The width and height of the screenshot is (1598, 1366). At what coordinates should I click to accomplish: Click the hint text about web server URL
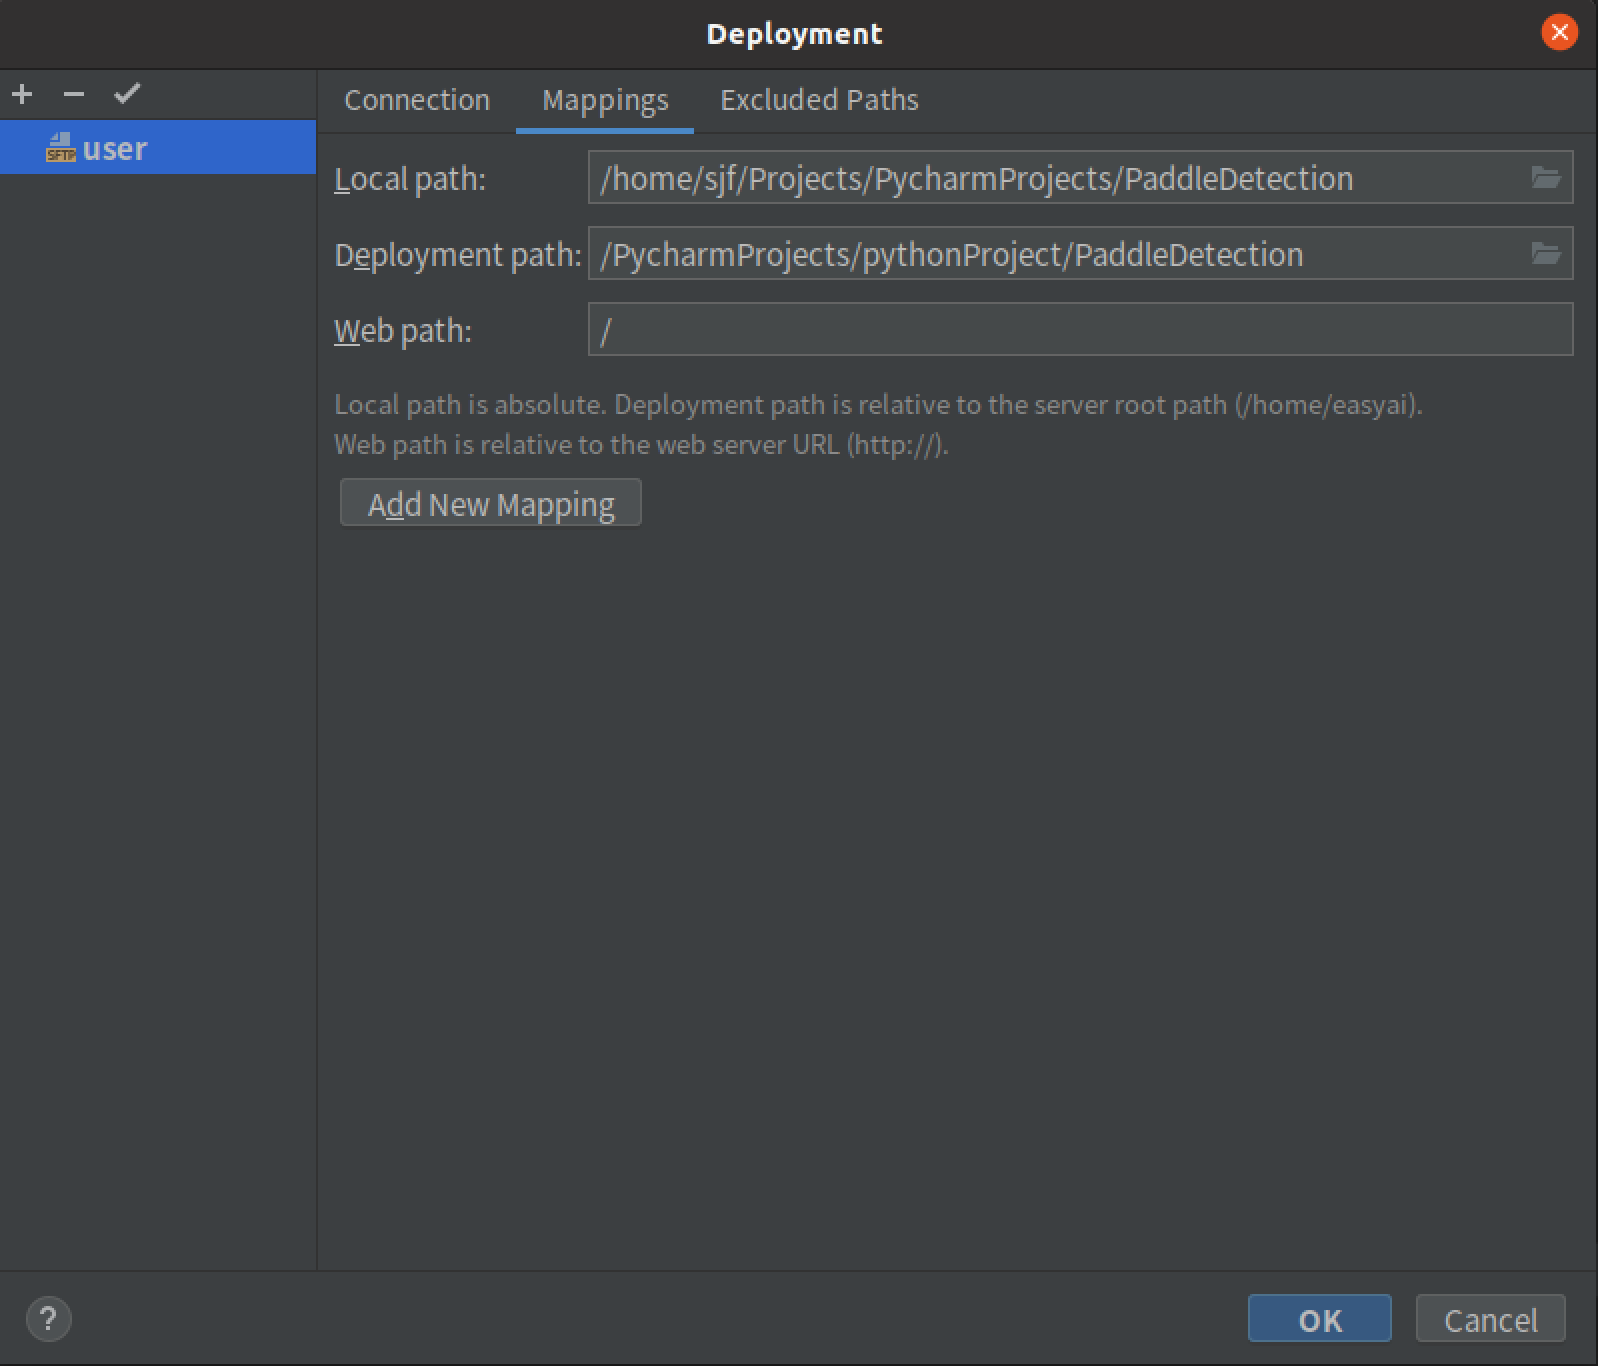641,445
